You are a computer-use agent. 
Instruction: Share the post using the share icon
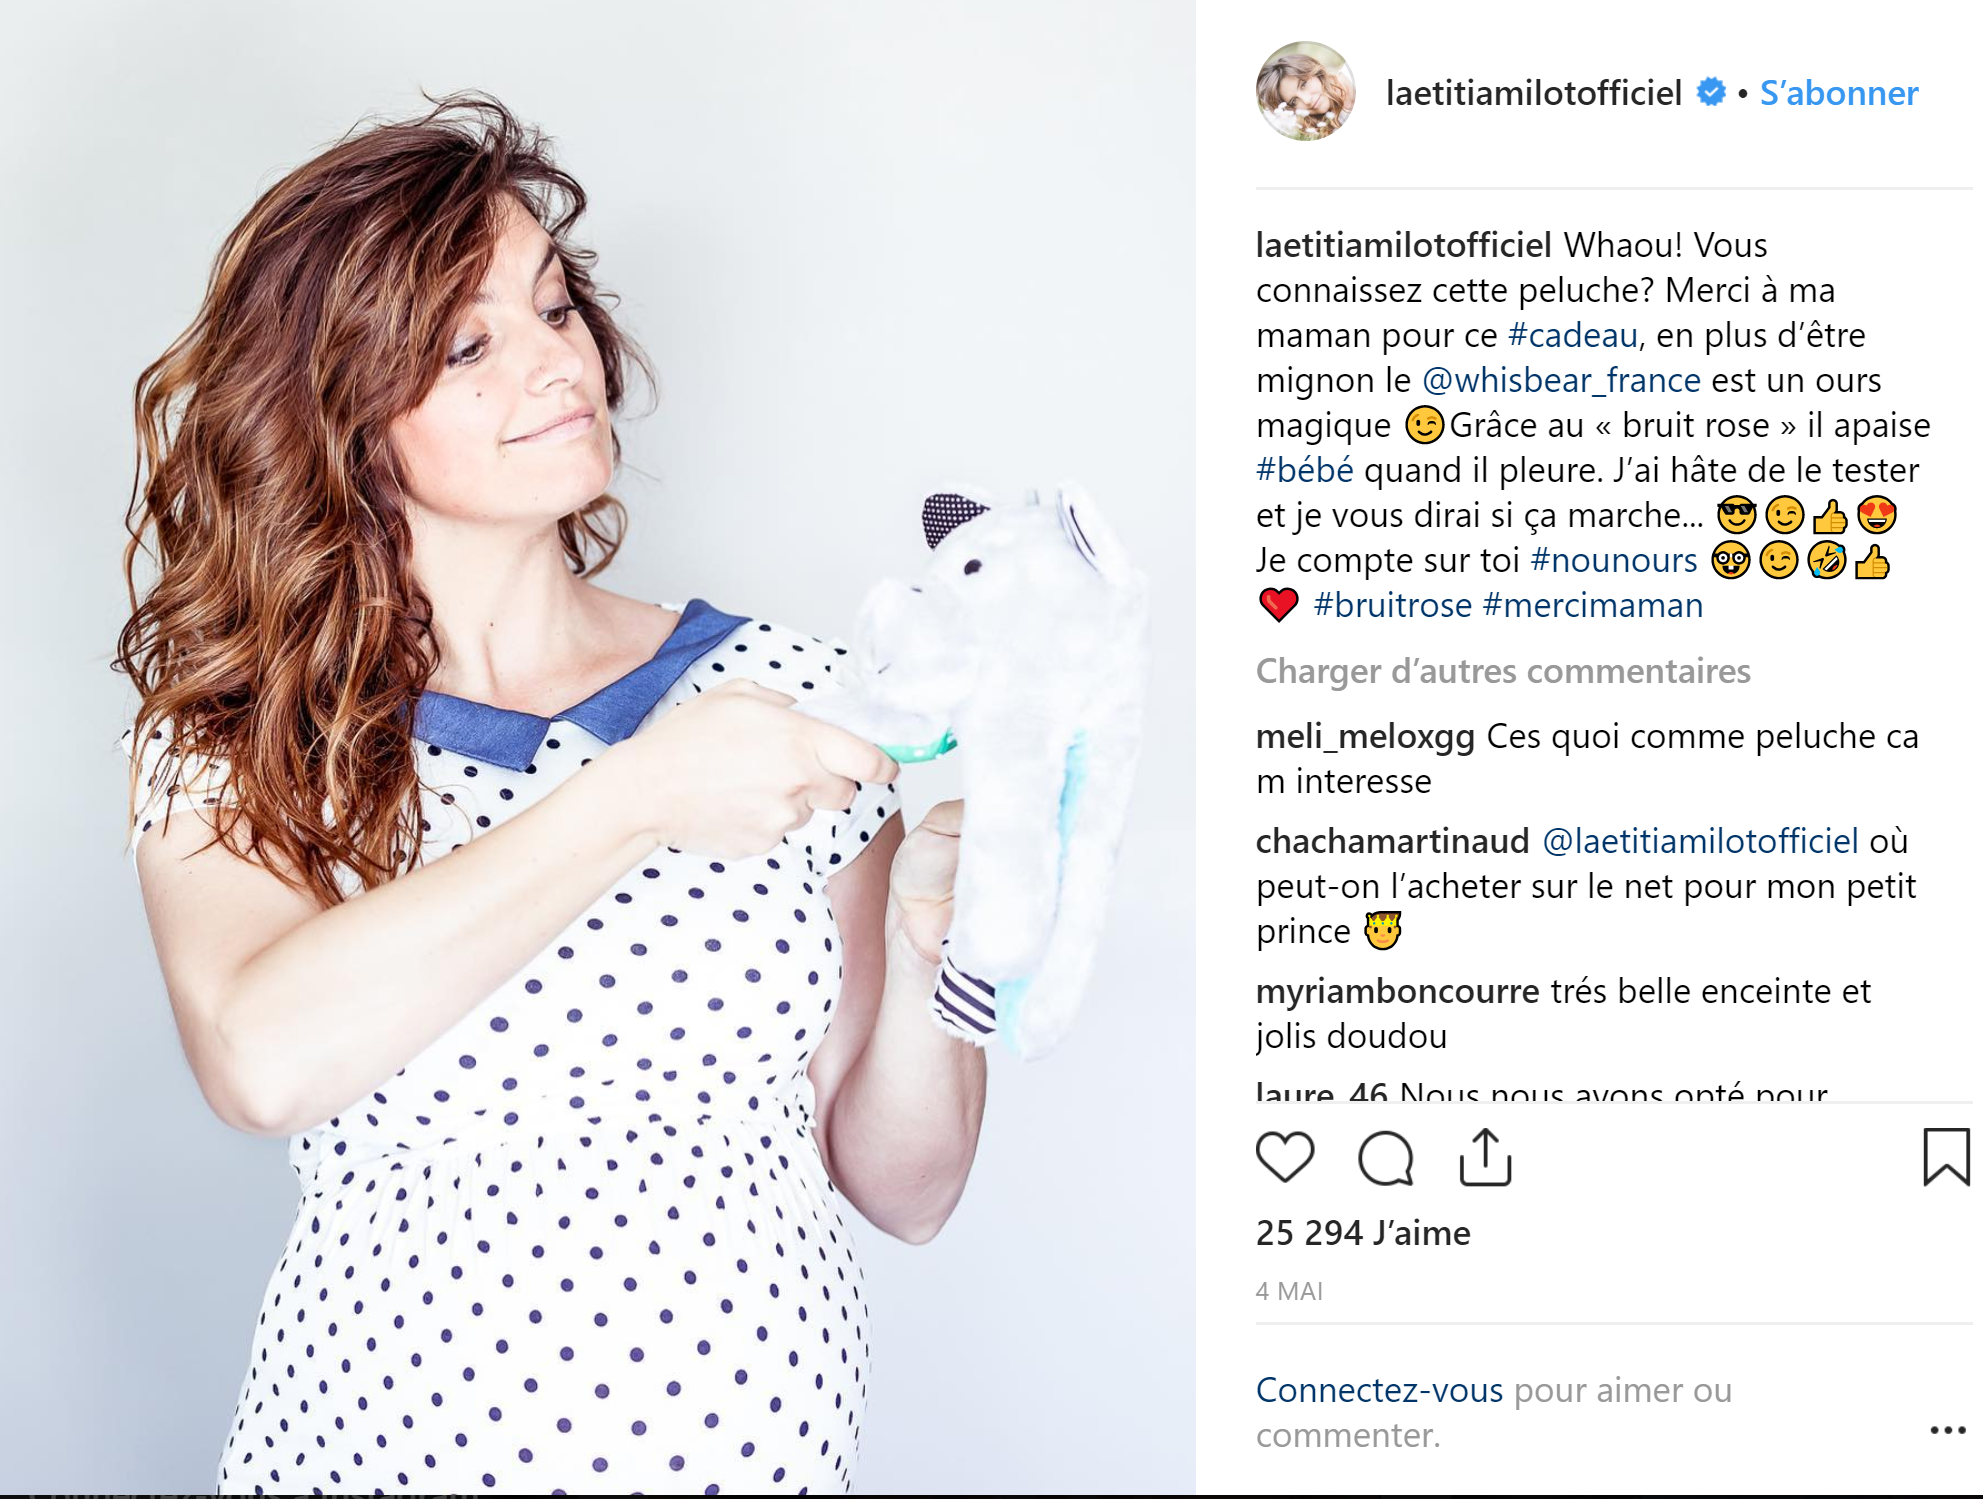coord(1485,1158)
